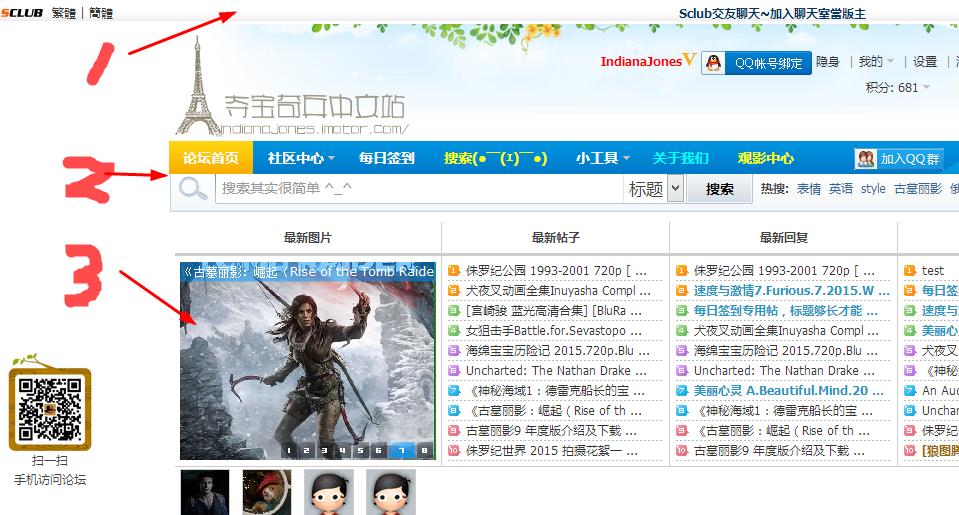This screenshot has height=515, width=959.
Task: Click the SCLUB logo in the top bar
Action: tap(21, 12)
